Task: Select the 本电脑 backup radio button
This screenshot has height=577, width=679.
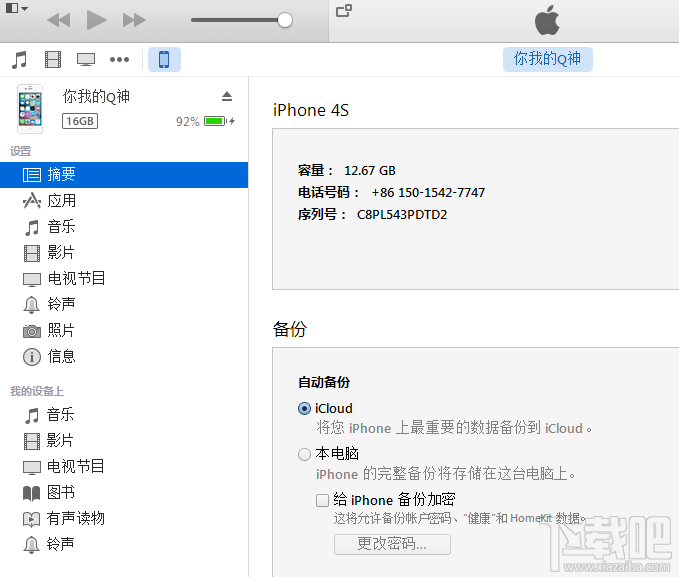Action: pos(304,454)
